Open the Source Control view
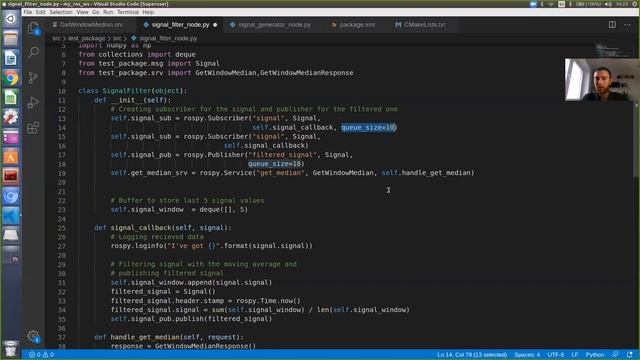640x360 pixels. pos(33,78)
